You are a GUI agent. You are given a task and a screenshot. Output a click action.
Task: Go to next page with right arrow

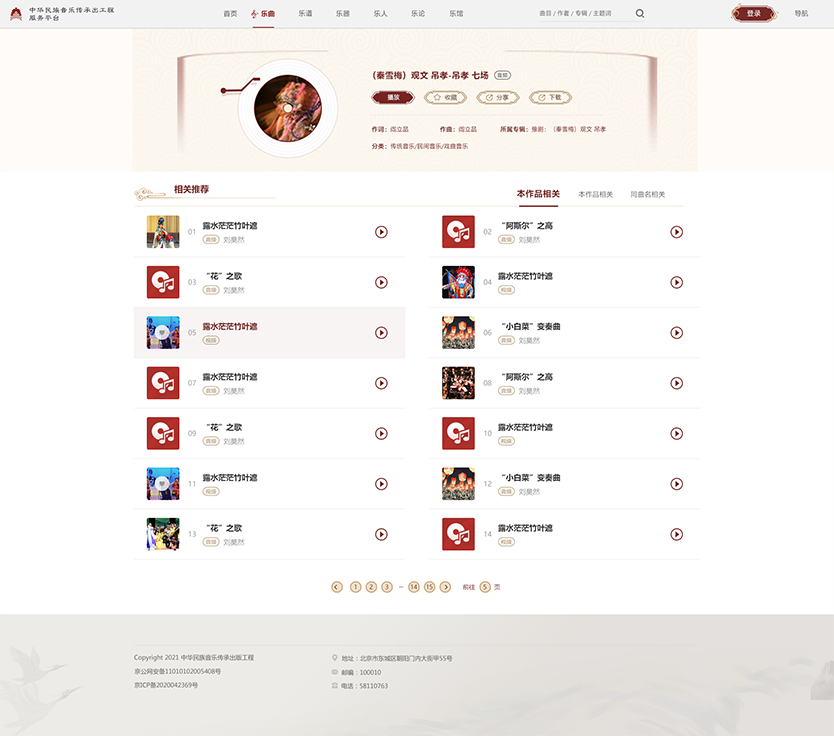(445, 587)
